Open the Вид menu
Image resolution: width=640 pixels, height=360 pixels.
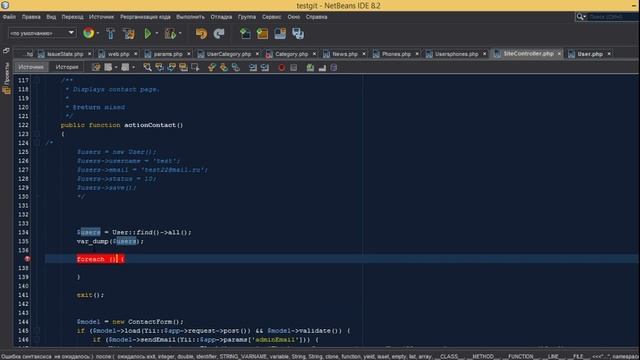coord(51,17)
